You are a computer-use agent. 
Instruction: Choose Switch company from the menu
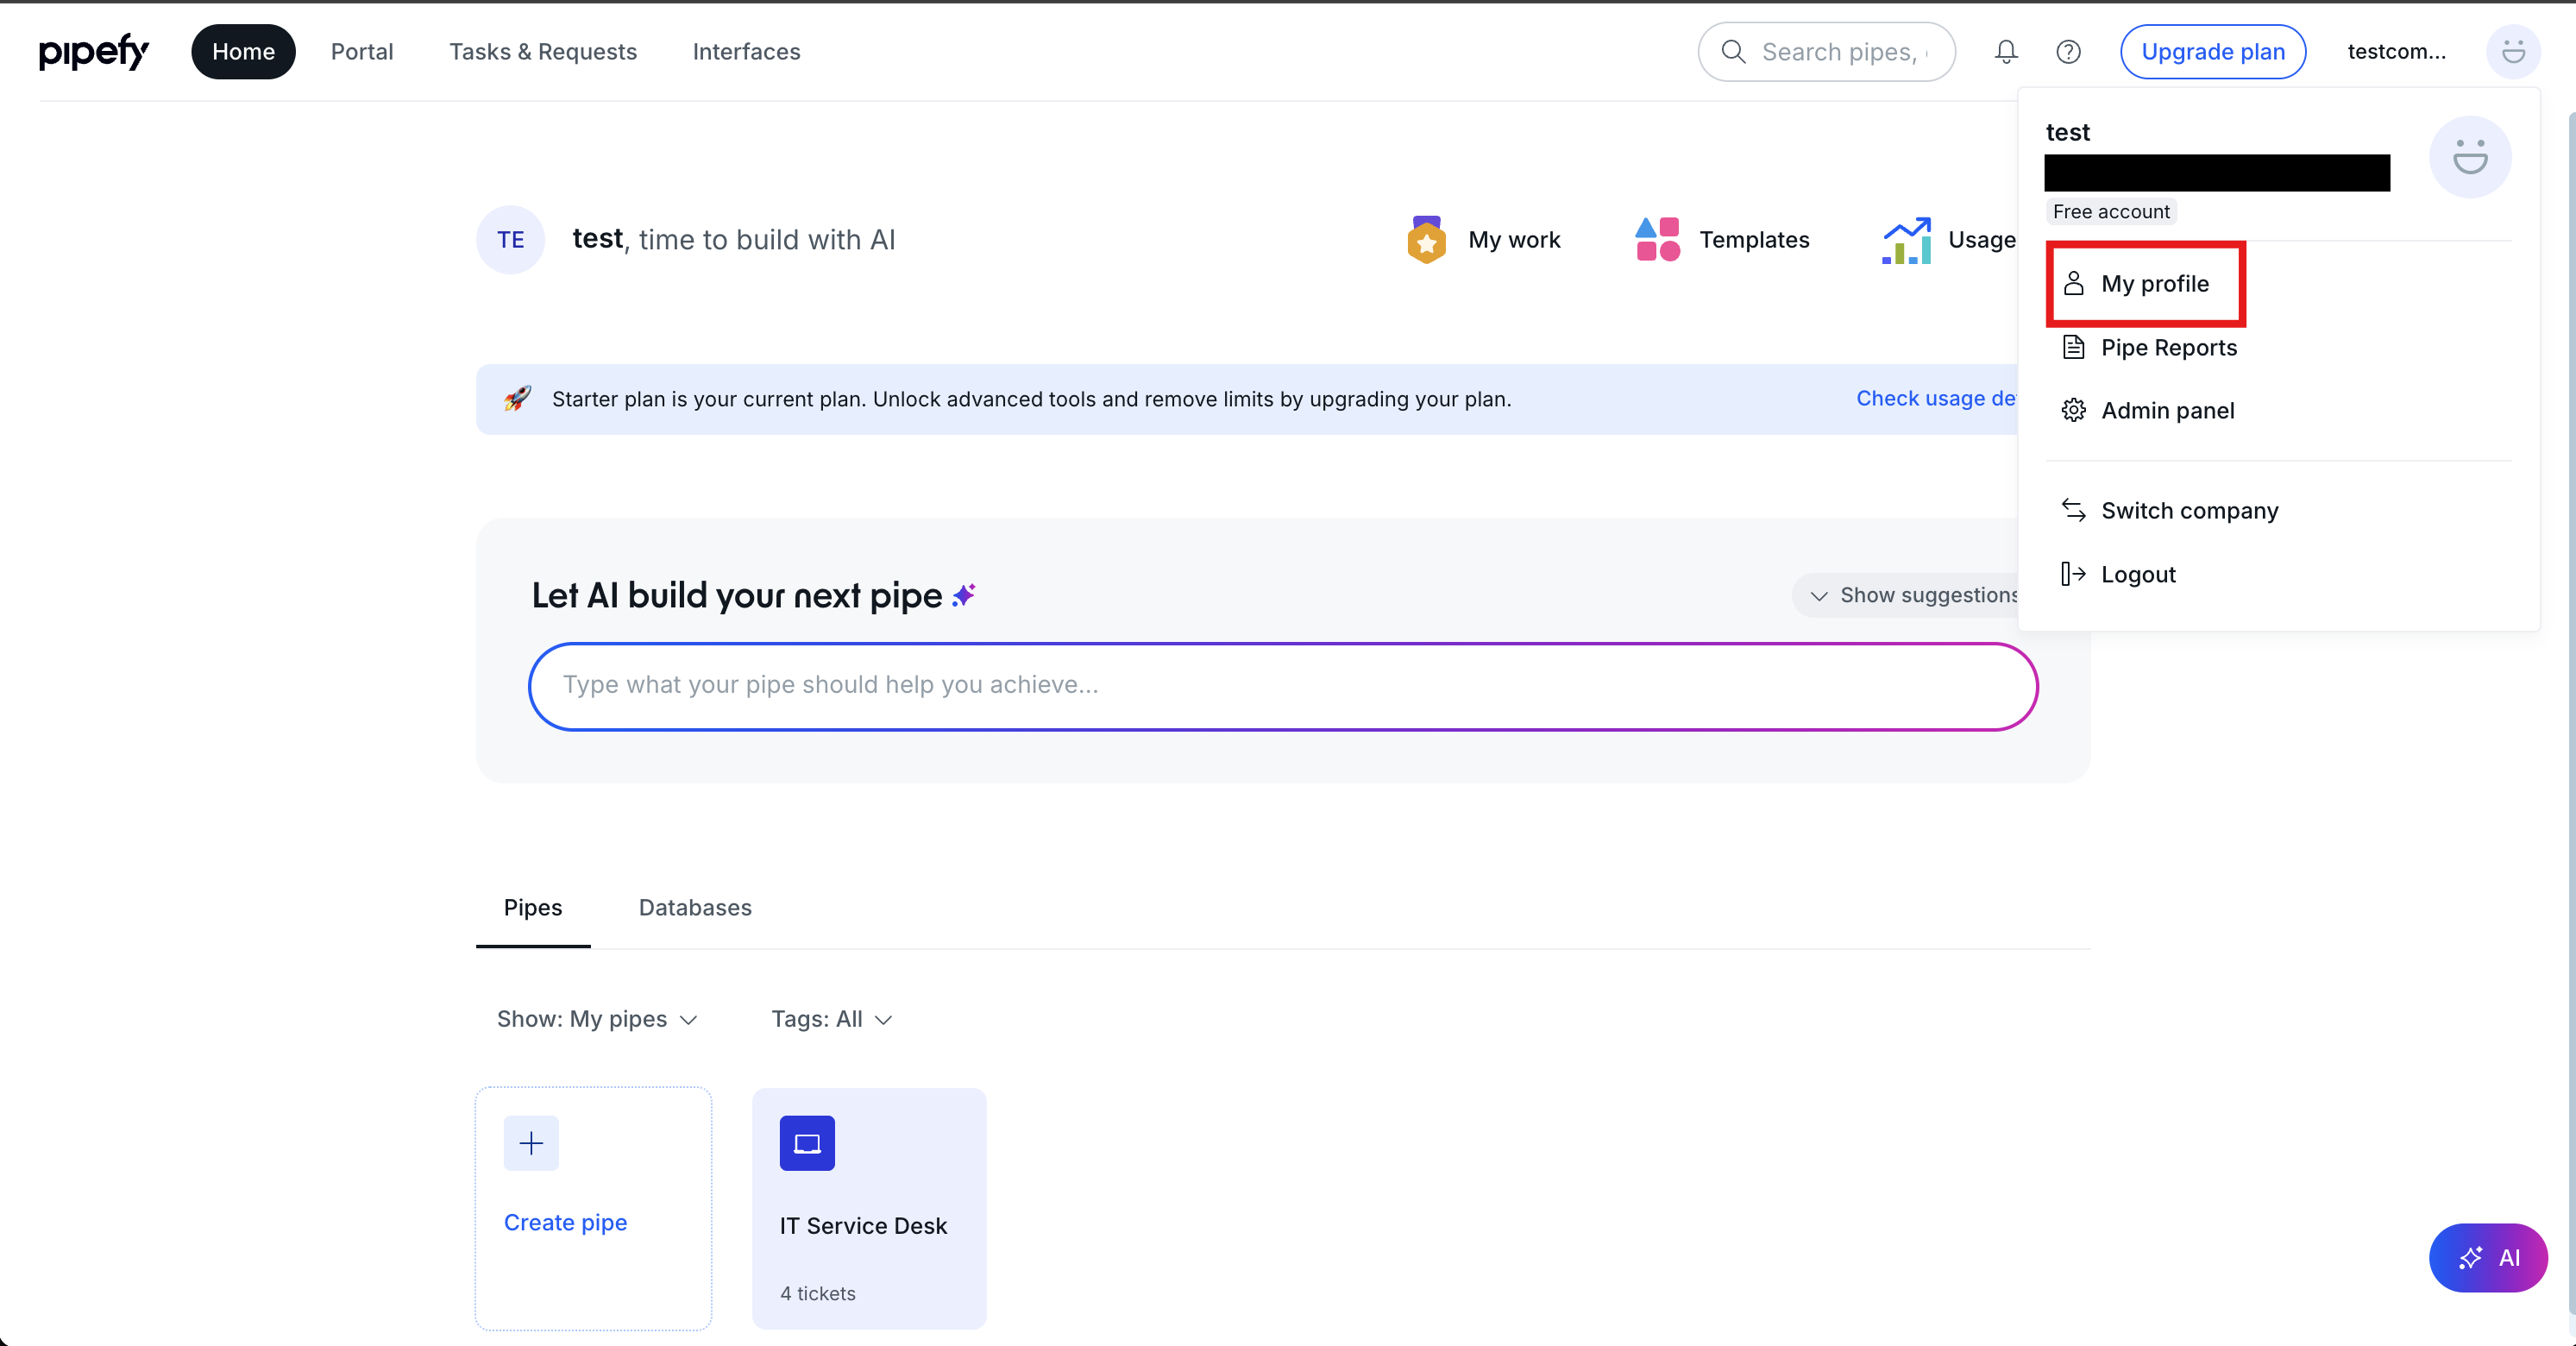pyautogui.click(x=2189, y=511)
